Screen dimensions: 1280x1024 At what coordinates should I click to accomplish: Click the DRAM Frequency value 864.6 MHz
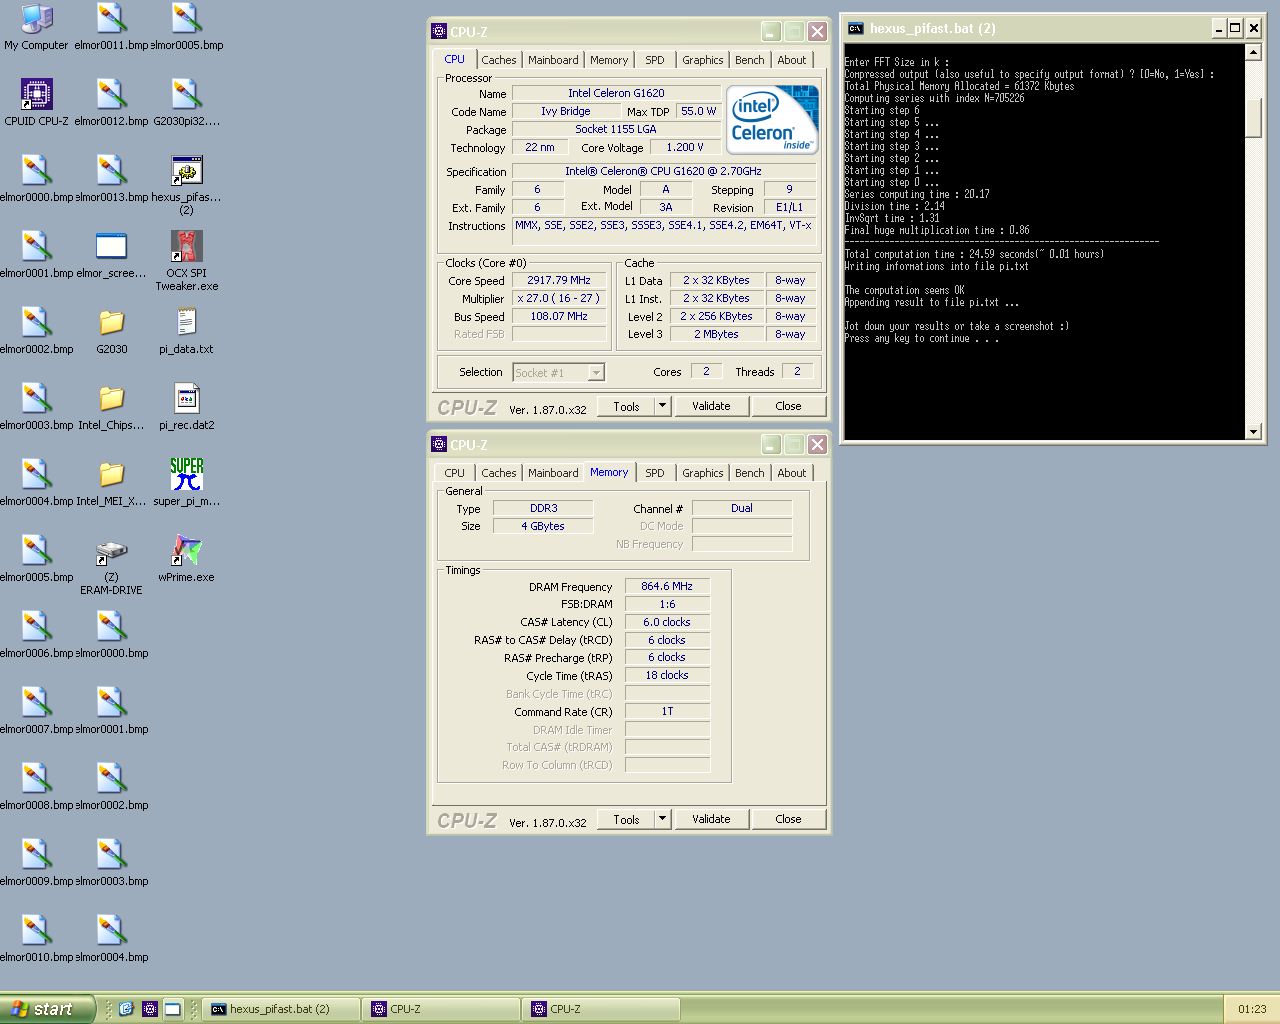tap(667, 587)
